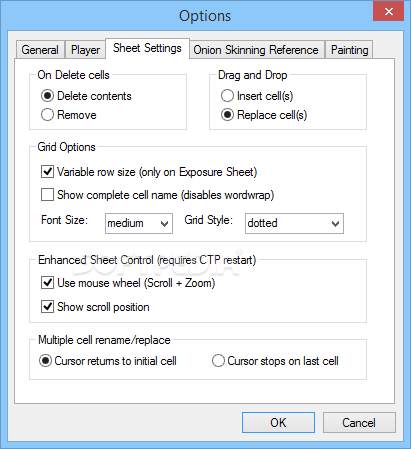
Task: Toggle Variable row size checkbox
Action: coord(149,172)
